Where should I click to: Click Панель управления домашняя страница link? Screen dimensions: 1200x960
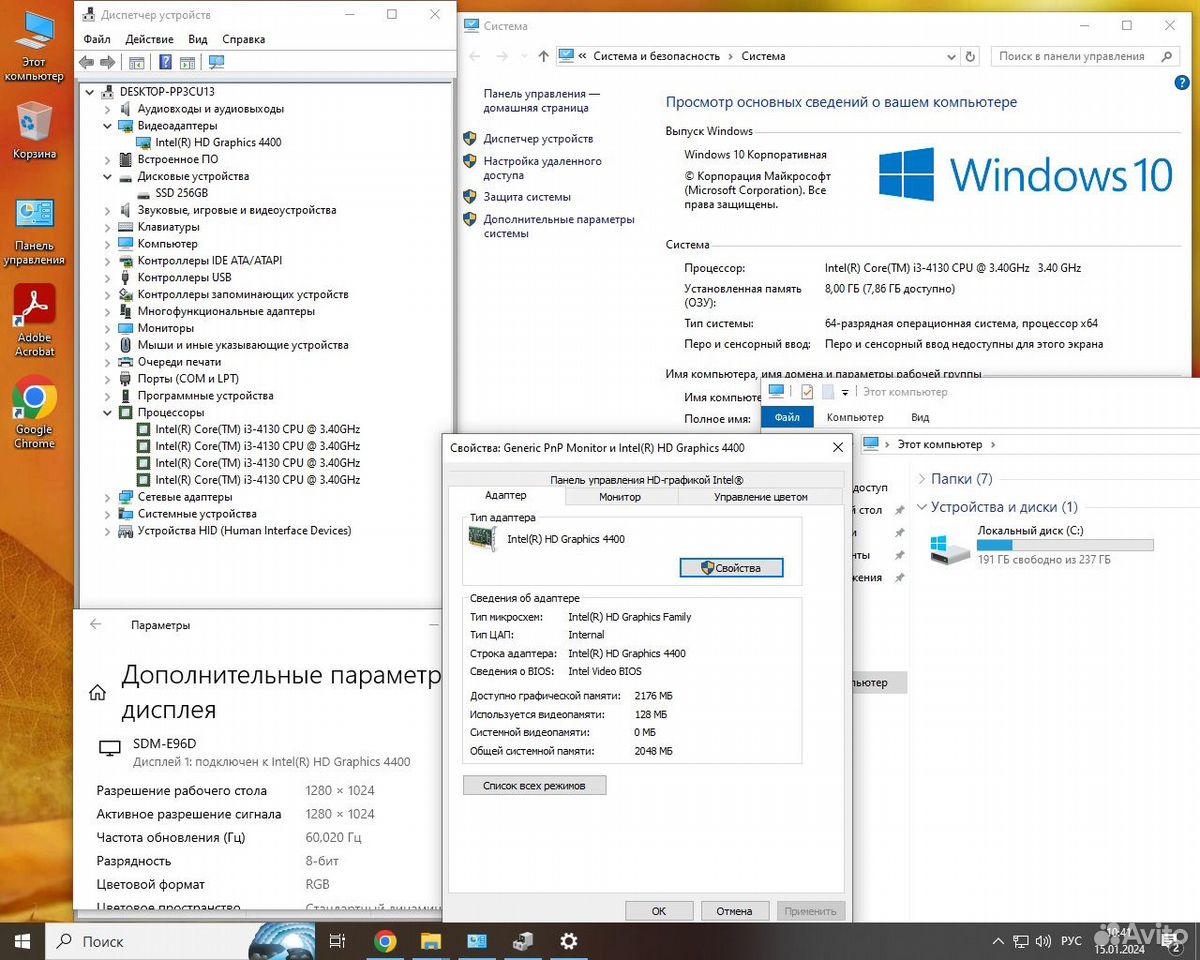coord(541,100)
